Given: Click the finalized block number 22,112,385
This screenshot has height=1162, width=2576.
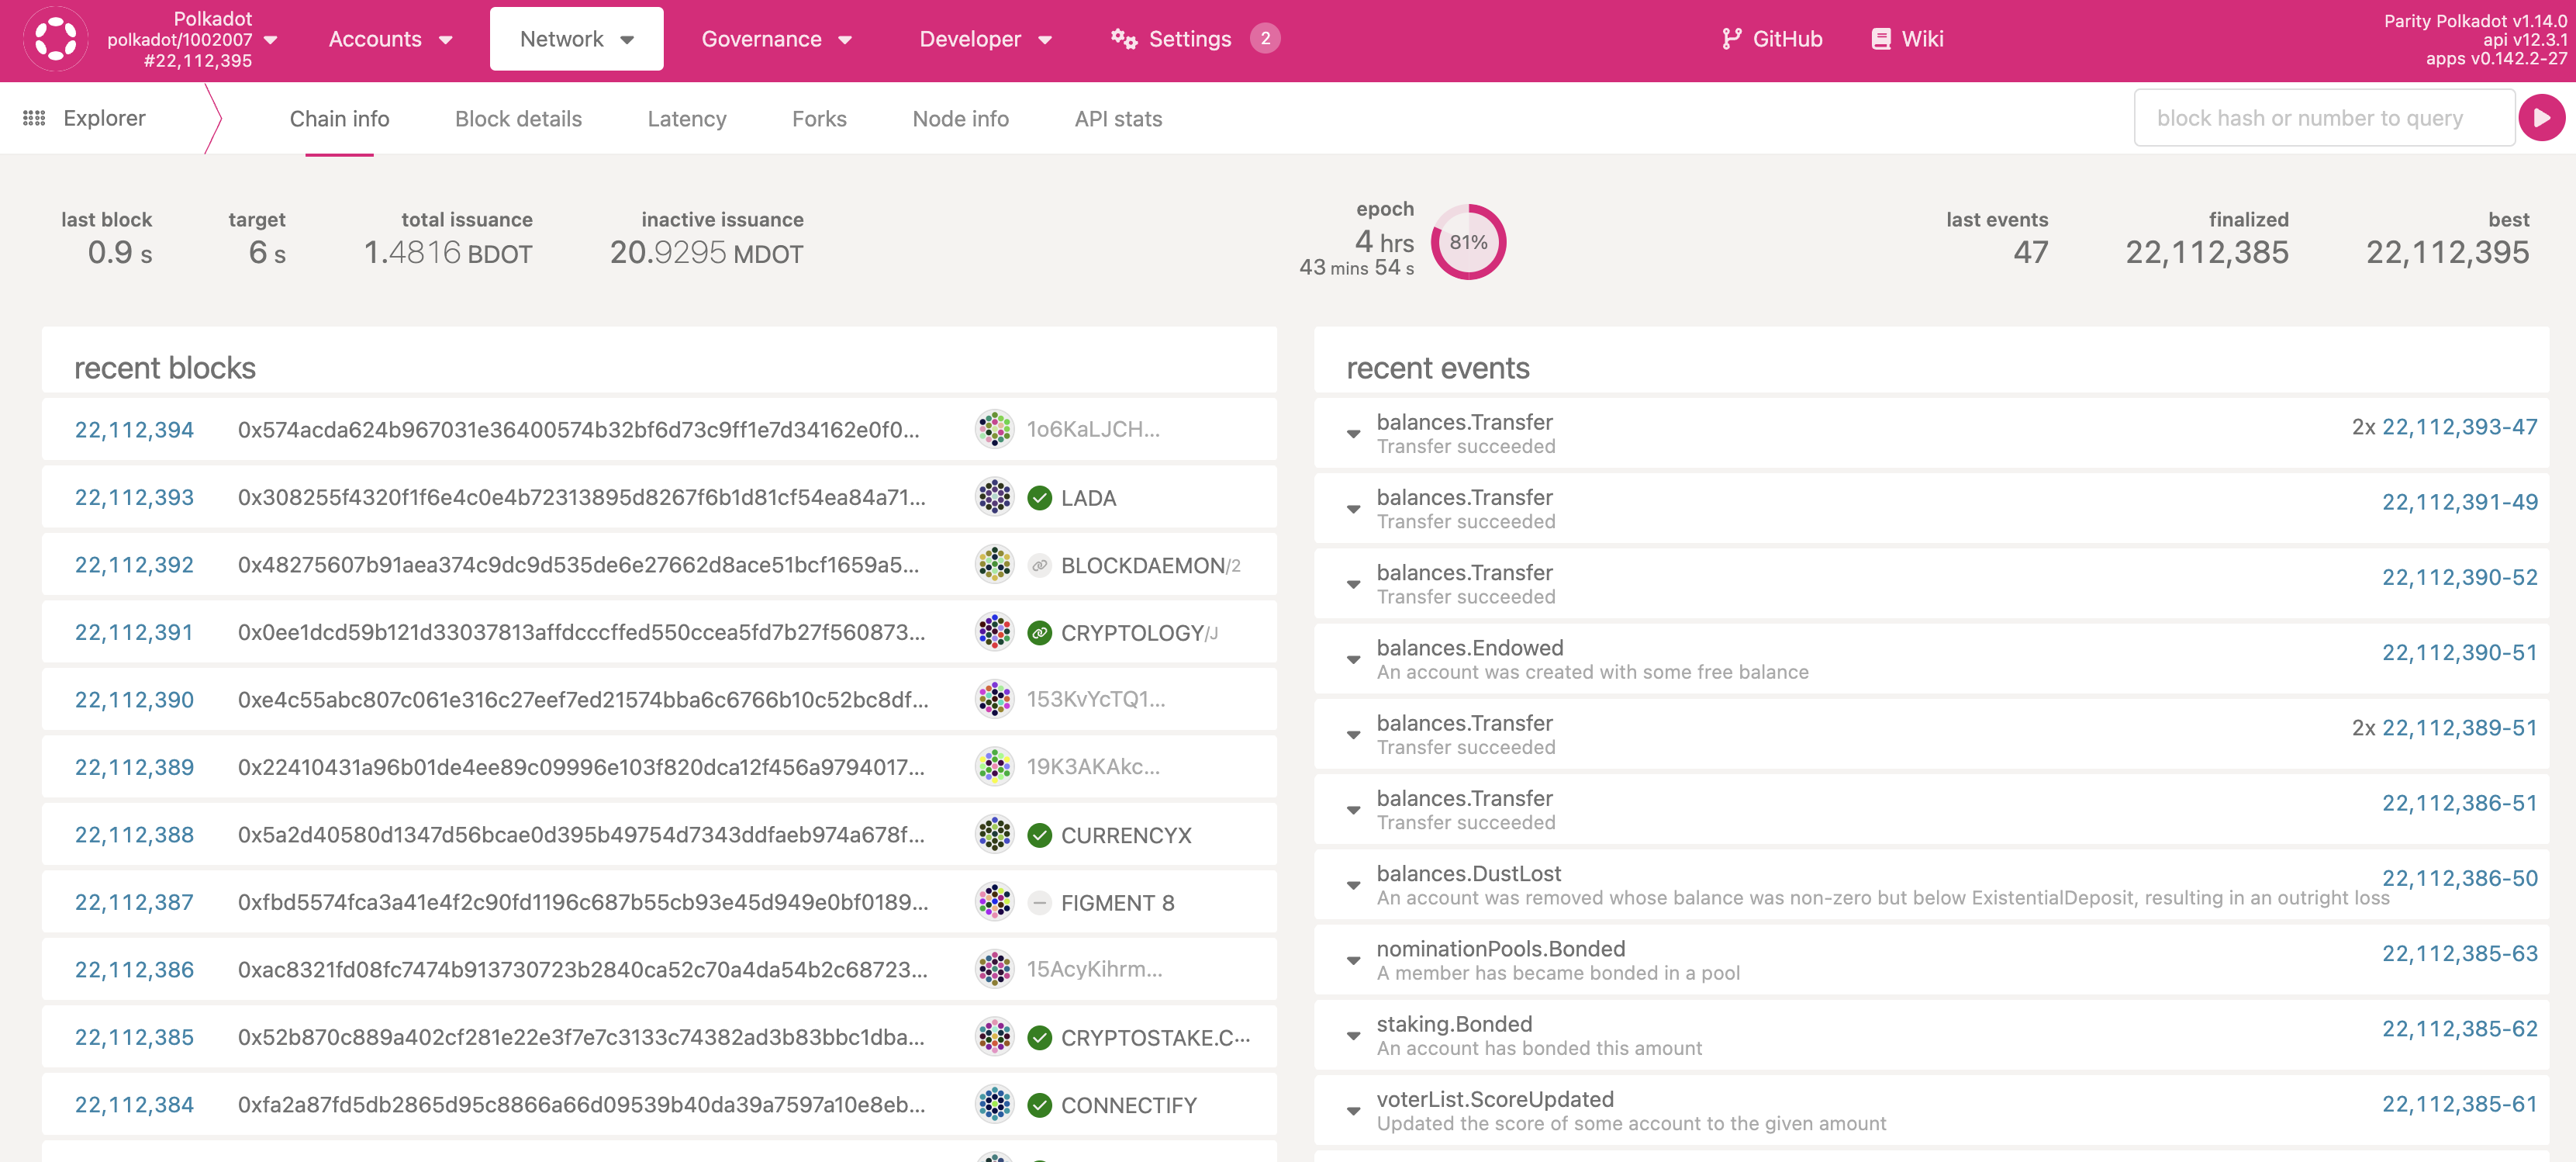Looking at the screenshot, I should click(2206, 253).
